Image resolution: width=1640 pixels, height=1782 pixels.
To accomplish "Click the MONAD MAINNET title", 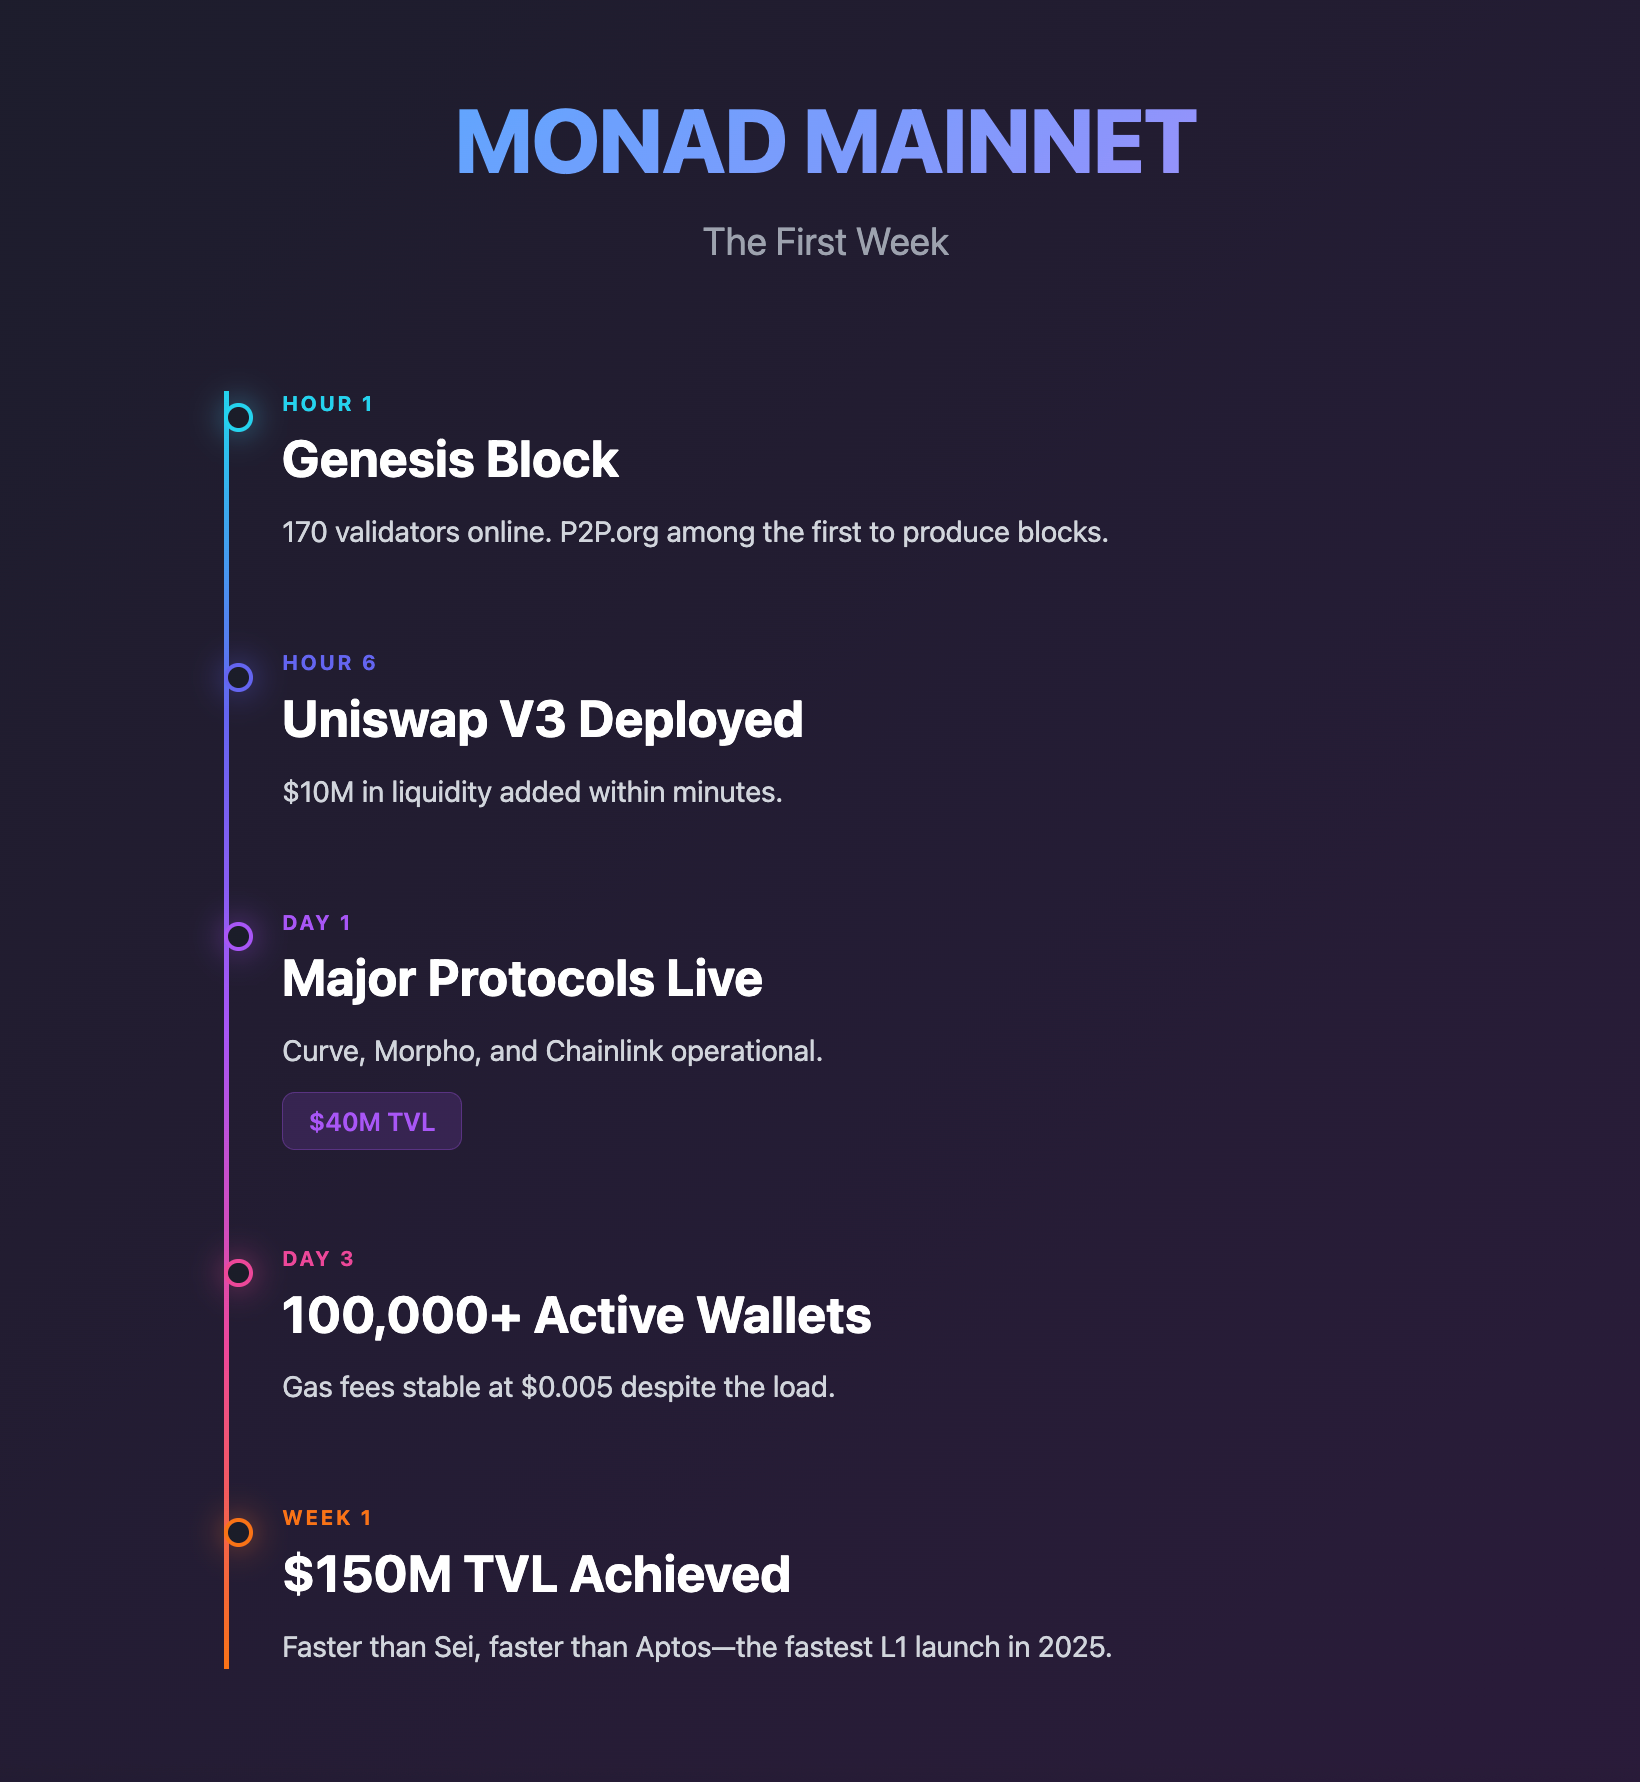I will (825, 142).
